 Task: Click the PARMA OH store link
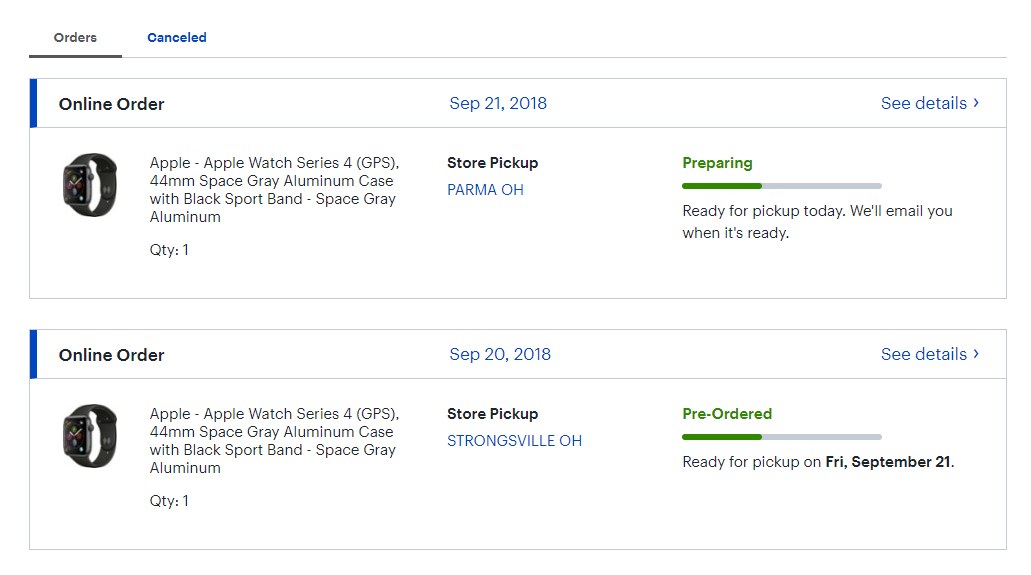point(485,190)
